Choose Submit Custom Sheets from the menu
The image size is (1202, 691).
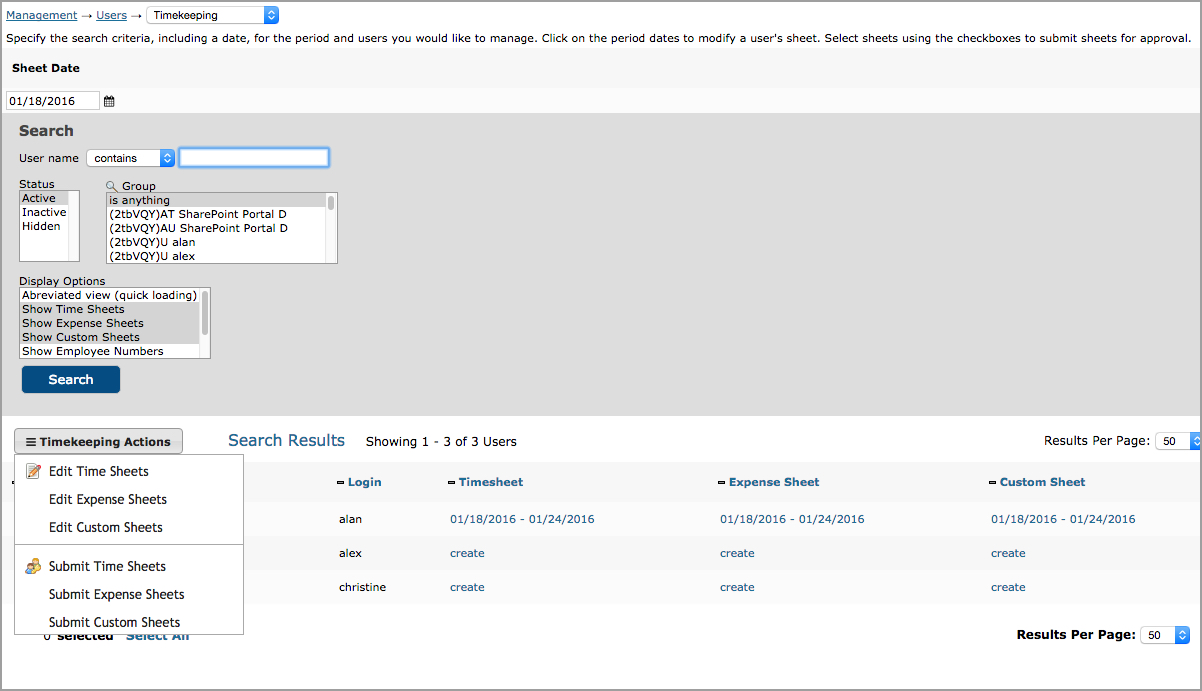115,622
